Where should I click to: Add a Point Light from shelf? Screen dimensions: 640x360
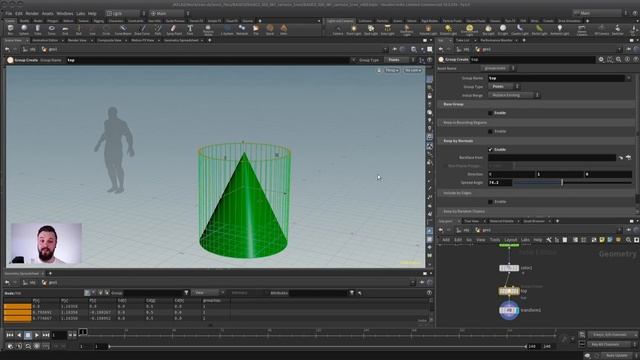coord(353,29)
